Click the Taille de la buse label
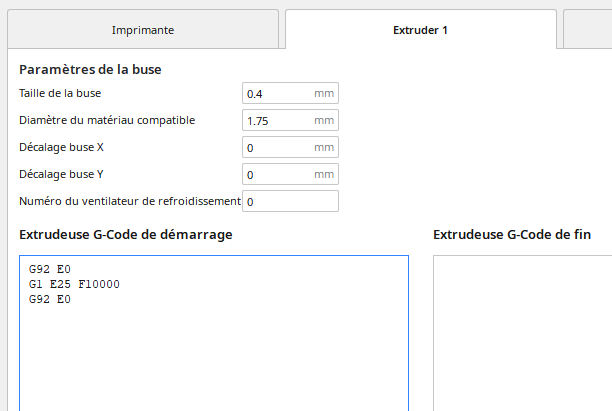 point(60,94)
